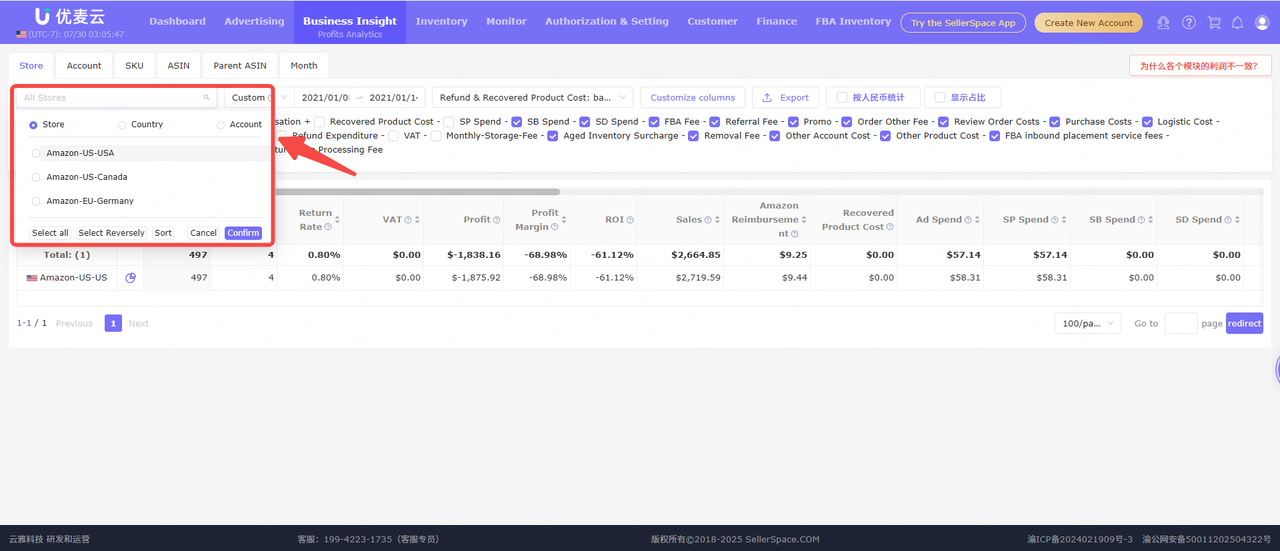Image resolution: width=1280 pixels, height=551 pixels.
Task: Switch to the ASIN tab
Action: tap(179, 66)
